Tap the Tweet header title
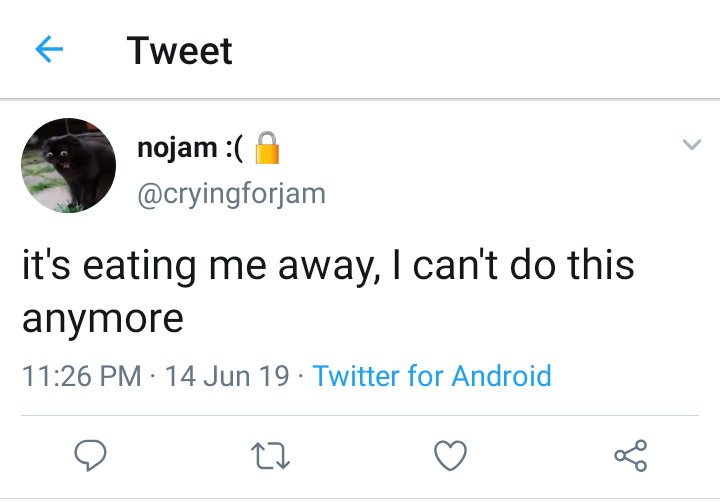The height and width of the screenshot is (503, 720). pyautogui.click(x=180, y=51)
